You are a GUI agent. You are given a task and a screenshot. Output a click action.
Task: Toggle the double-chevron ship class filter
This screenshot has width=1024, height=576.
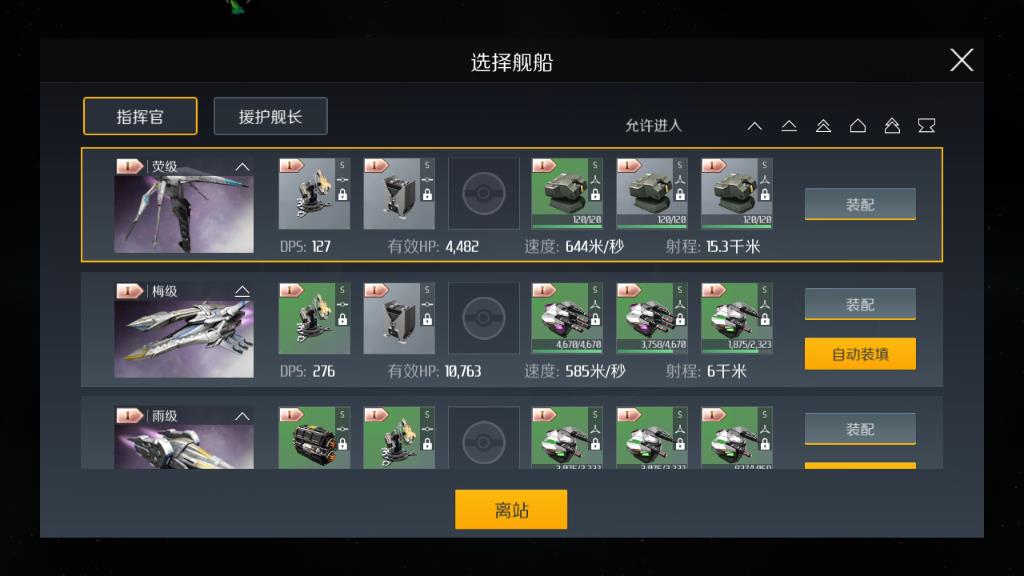pyautogui.click(x=824, y=125)
